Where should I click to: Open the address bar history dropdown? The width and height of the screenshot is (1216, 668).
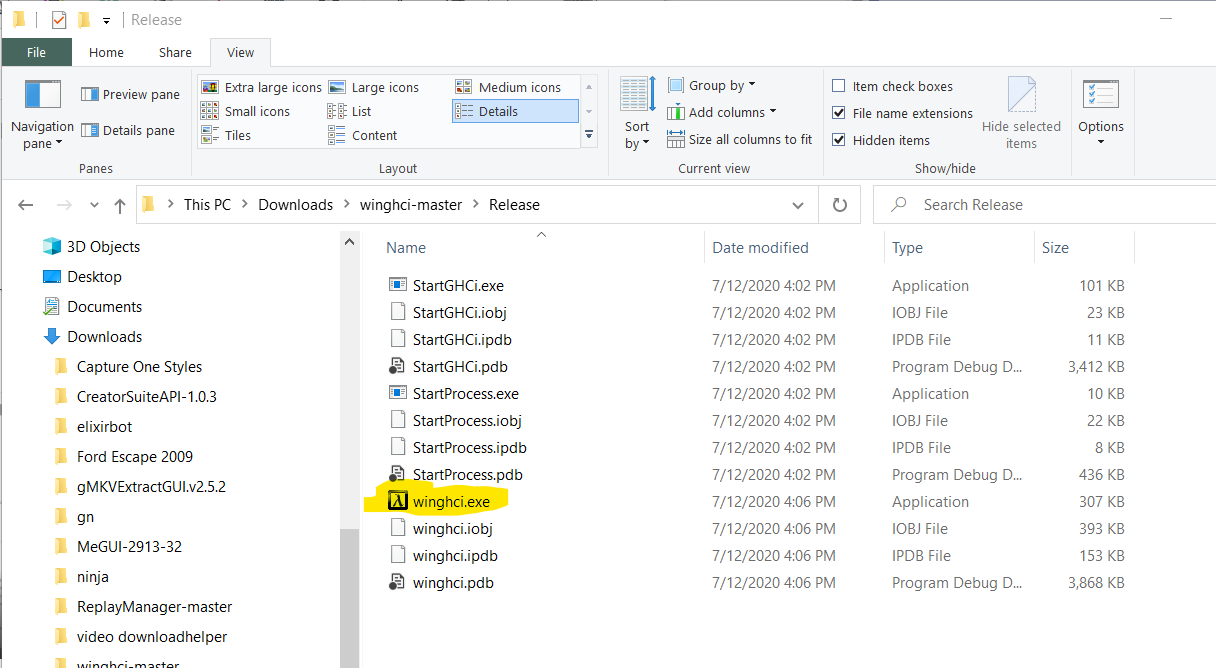tap(798, 205)
